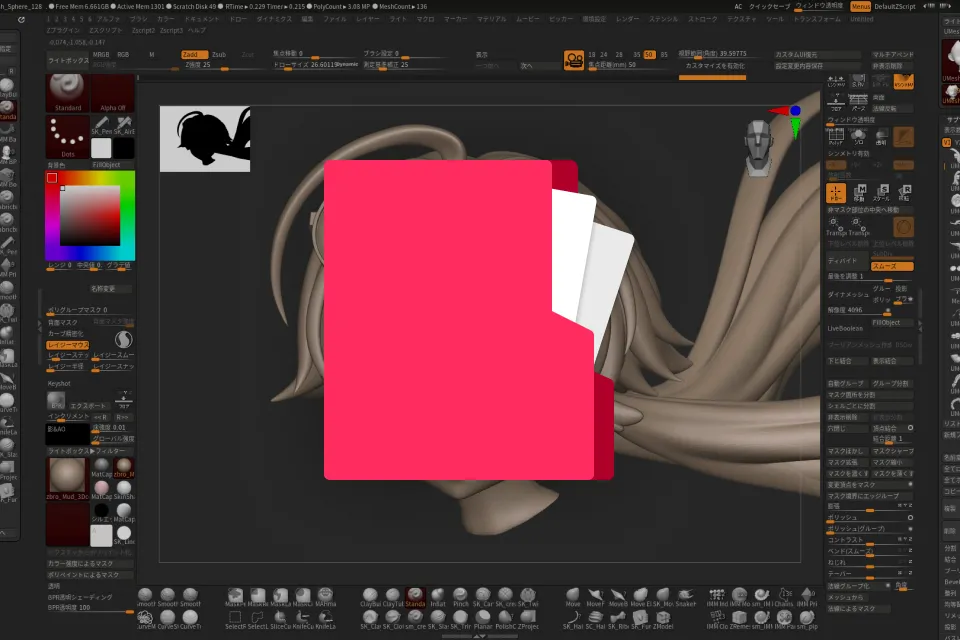This screenshot has width=960, height=640.
Task: Select the SK_Pen stroke icon
Action: [x=101, y=126]
